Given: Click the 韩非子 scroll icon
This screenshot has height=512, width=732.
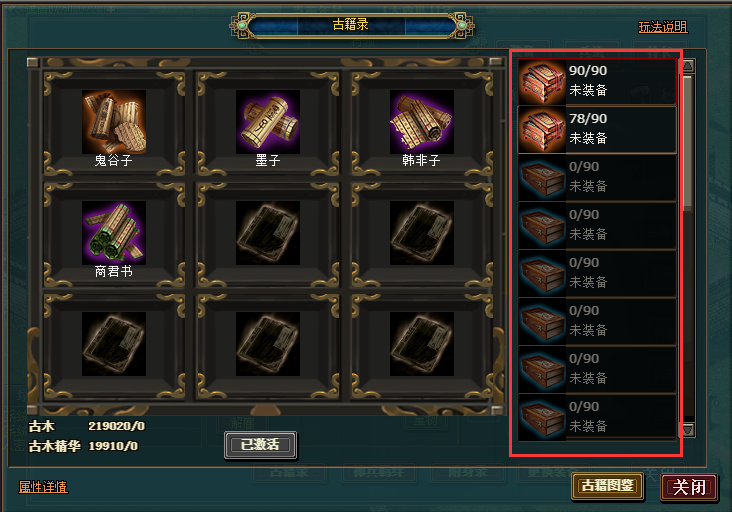Looking at the screenshot, I should [422, 122].
